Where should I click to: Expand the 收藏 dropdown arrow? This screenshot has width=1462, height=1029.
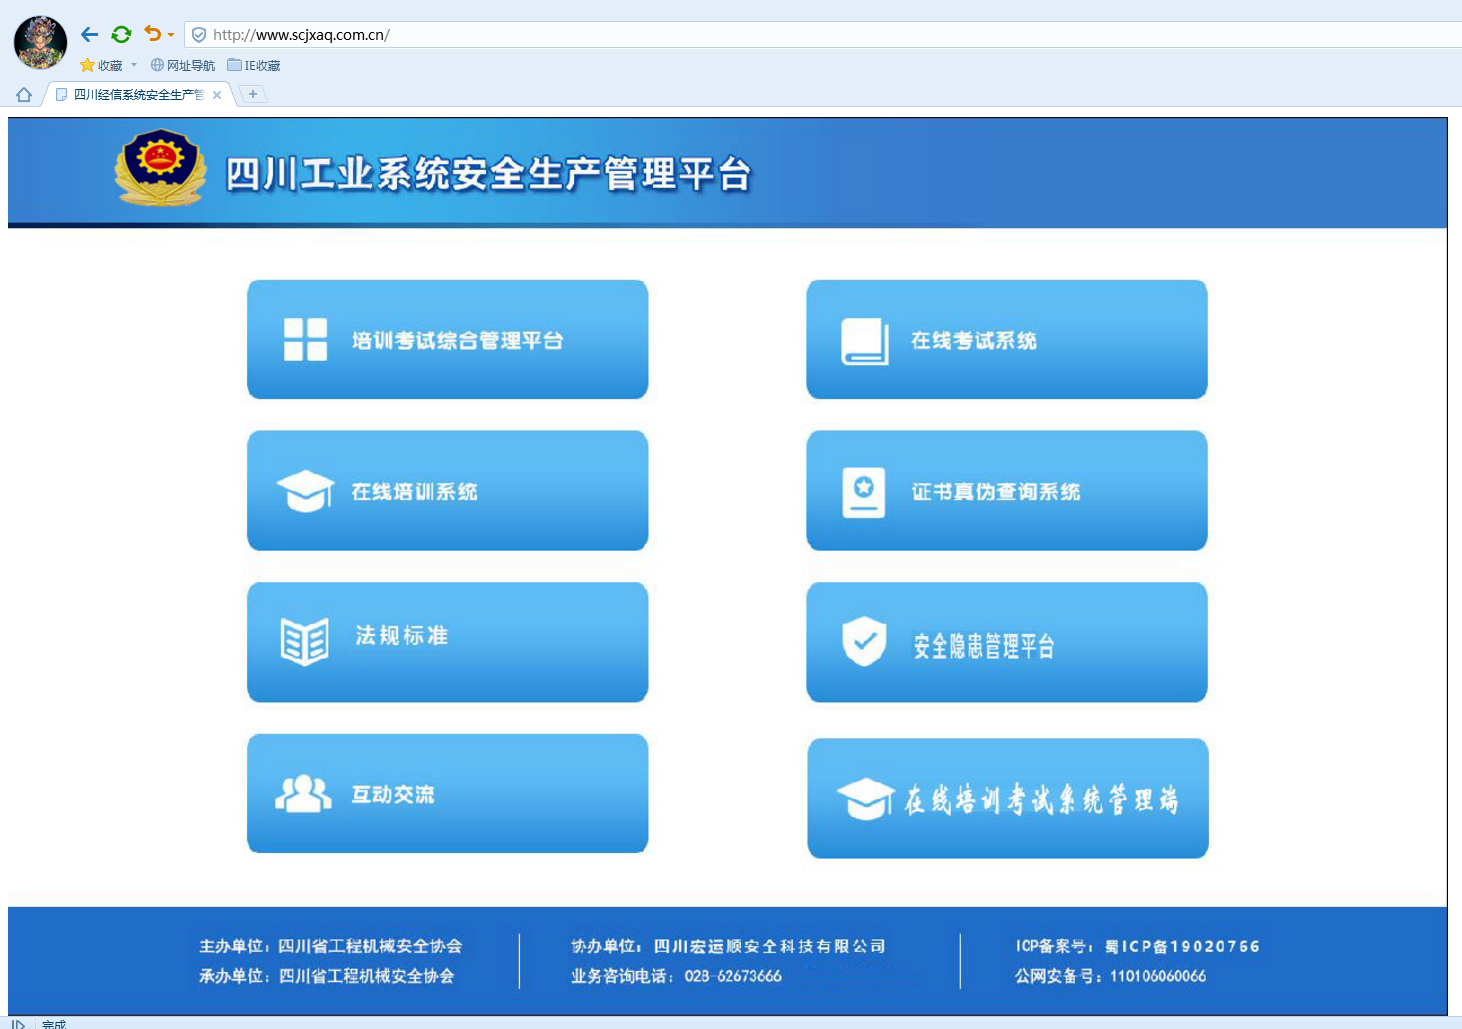pos(134,66)
